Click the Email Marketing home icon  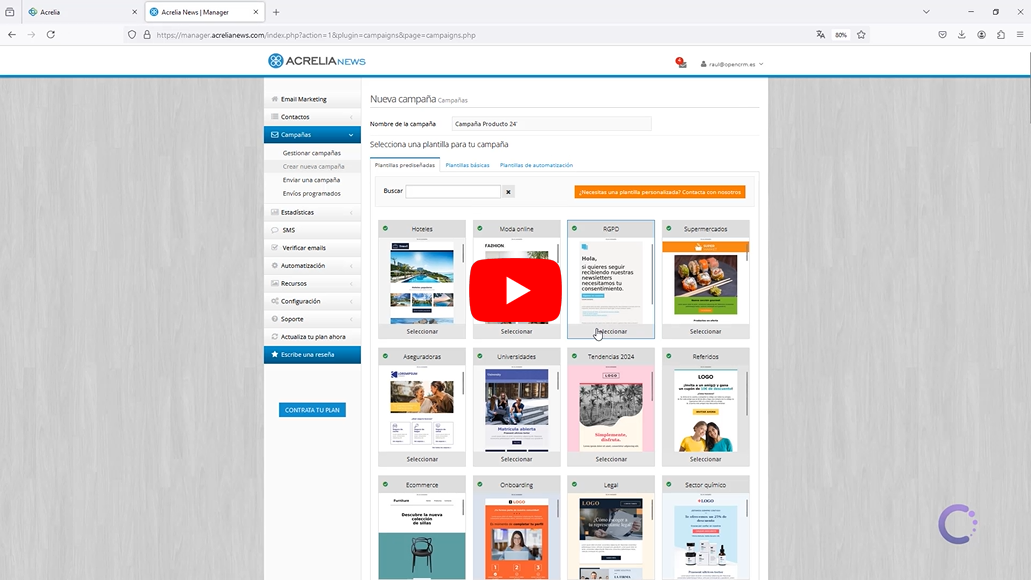274,99
